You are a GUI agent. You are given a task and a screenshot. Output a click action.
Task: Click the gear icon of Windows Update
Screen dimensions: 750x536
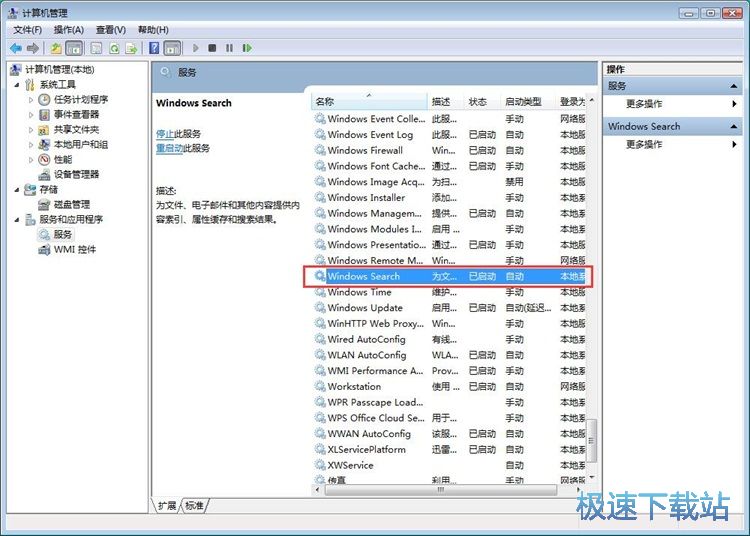pos(320,307)
